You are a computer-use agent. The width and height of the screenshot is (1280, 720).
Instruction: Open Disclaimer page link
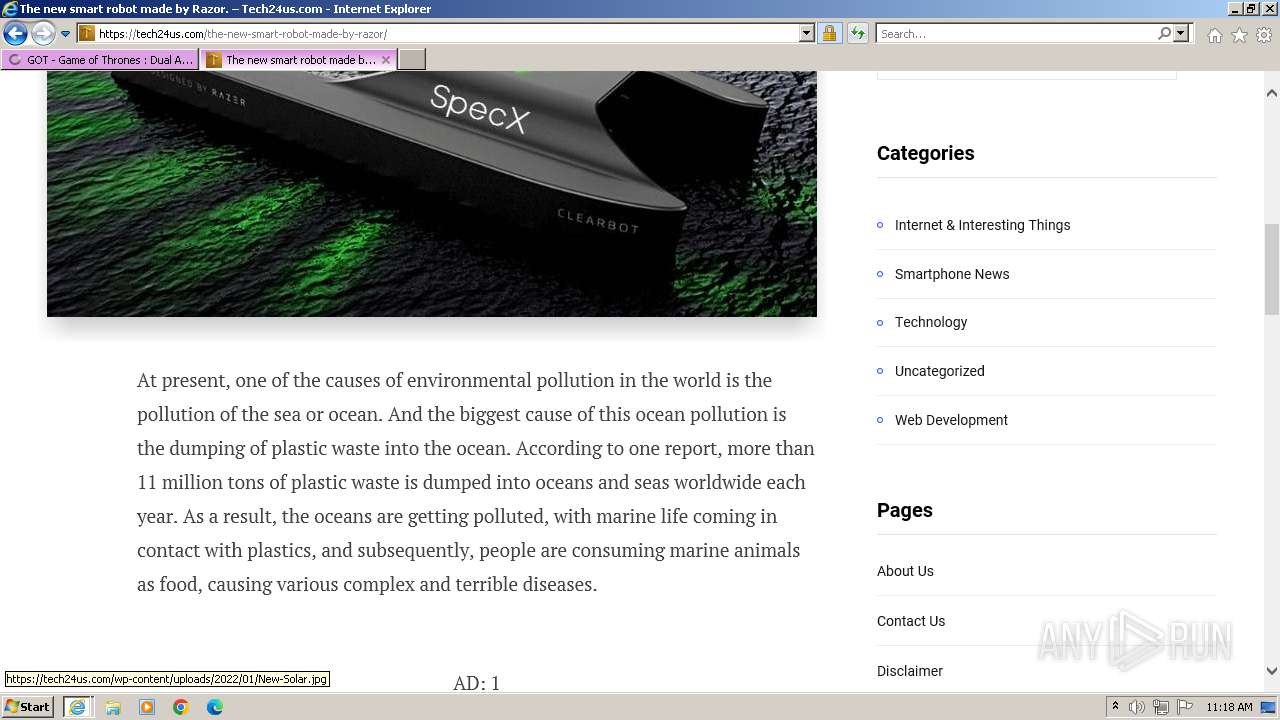[x=910, y=671]
